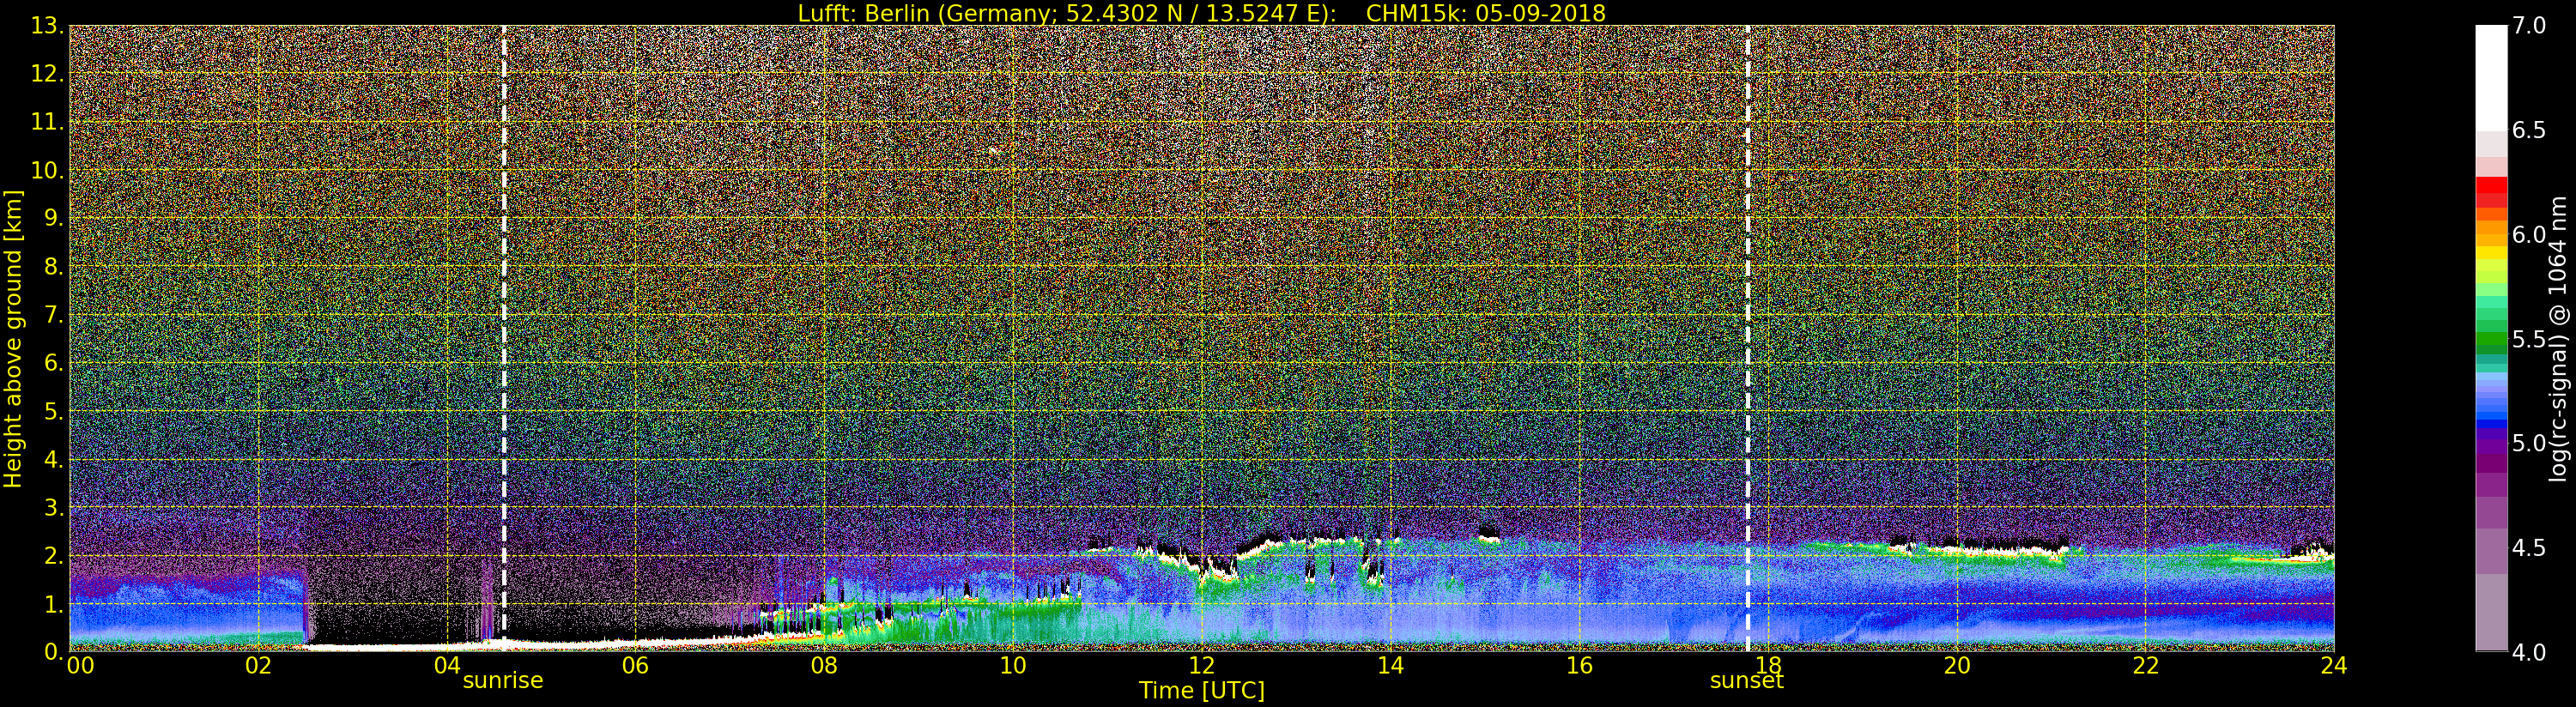Image resolution: width=2576 pixels, height=707 pixels.
Task: Click the height axis tick "12."
Action: tap(47, 74)
